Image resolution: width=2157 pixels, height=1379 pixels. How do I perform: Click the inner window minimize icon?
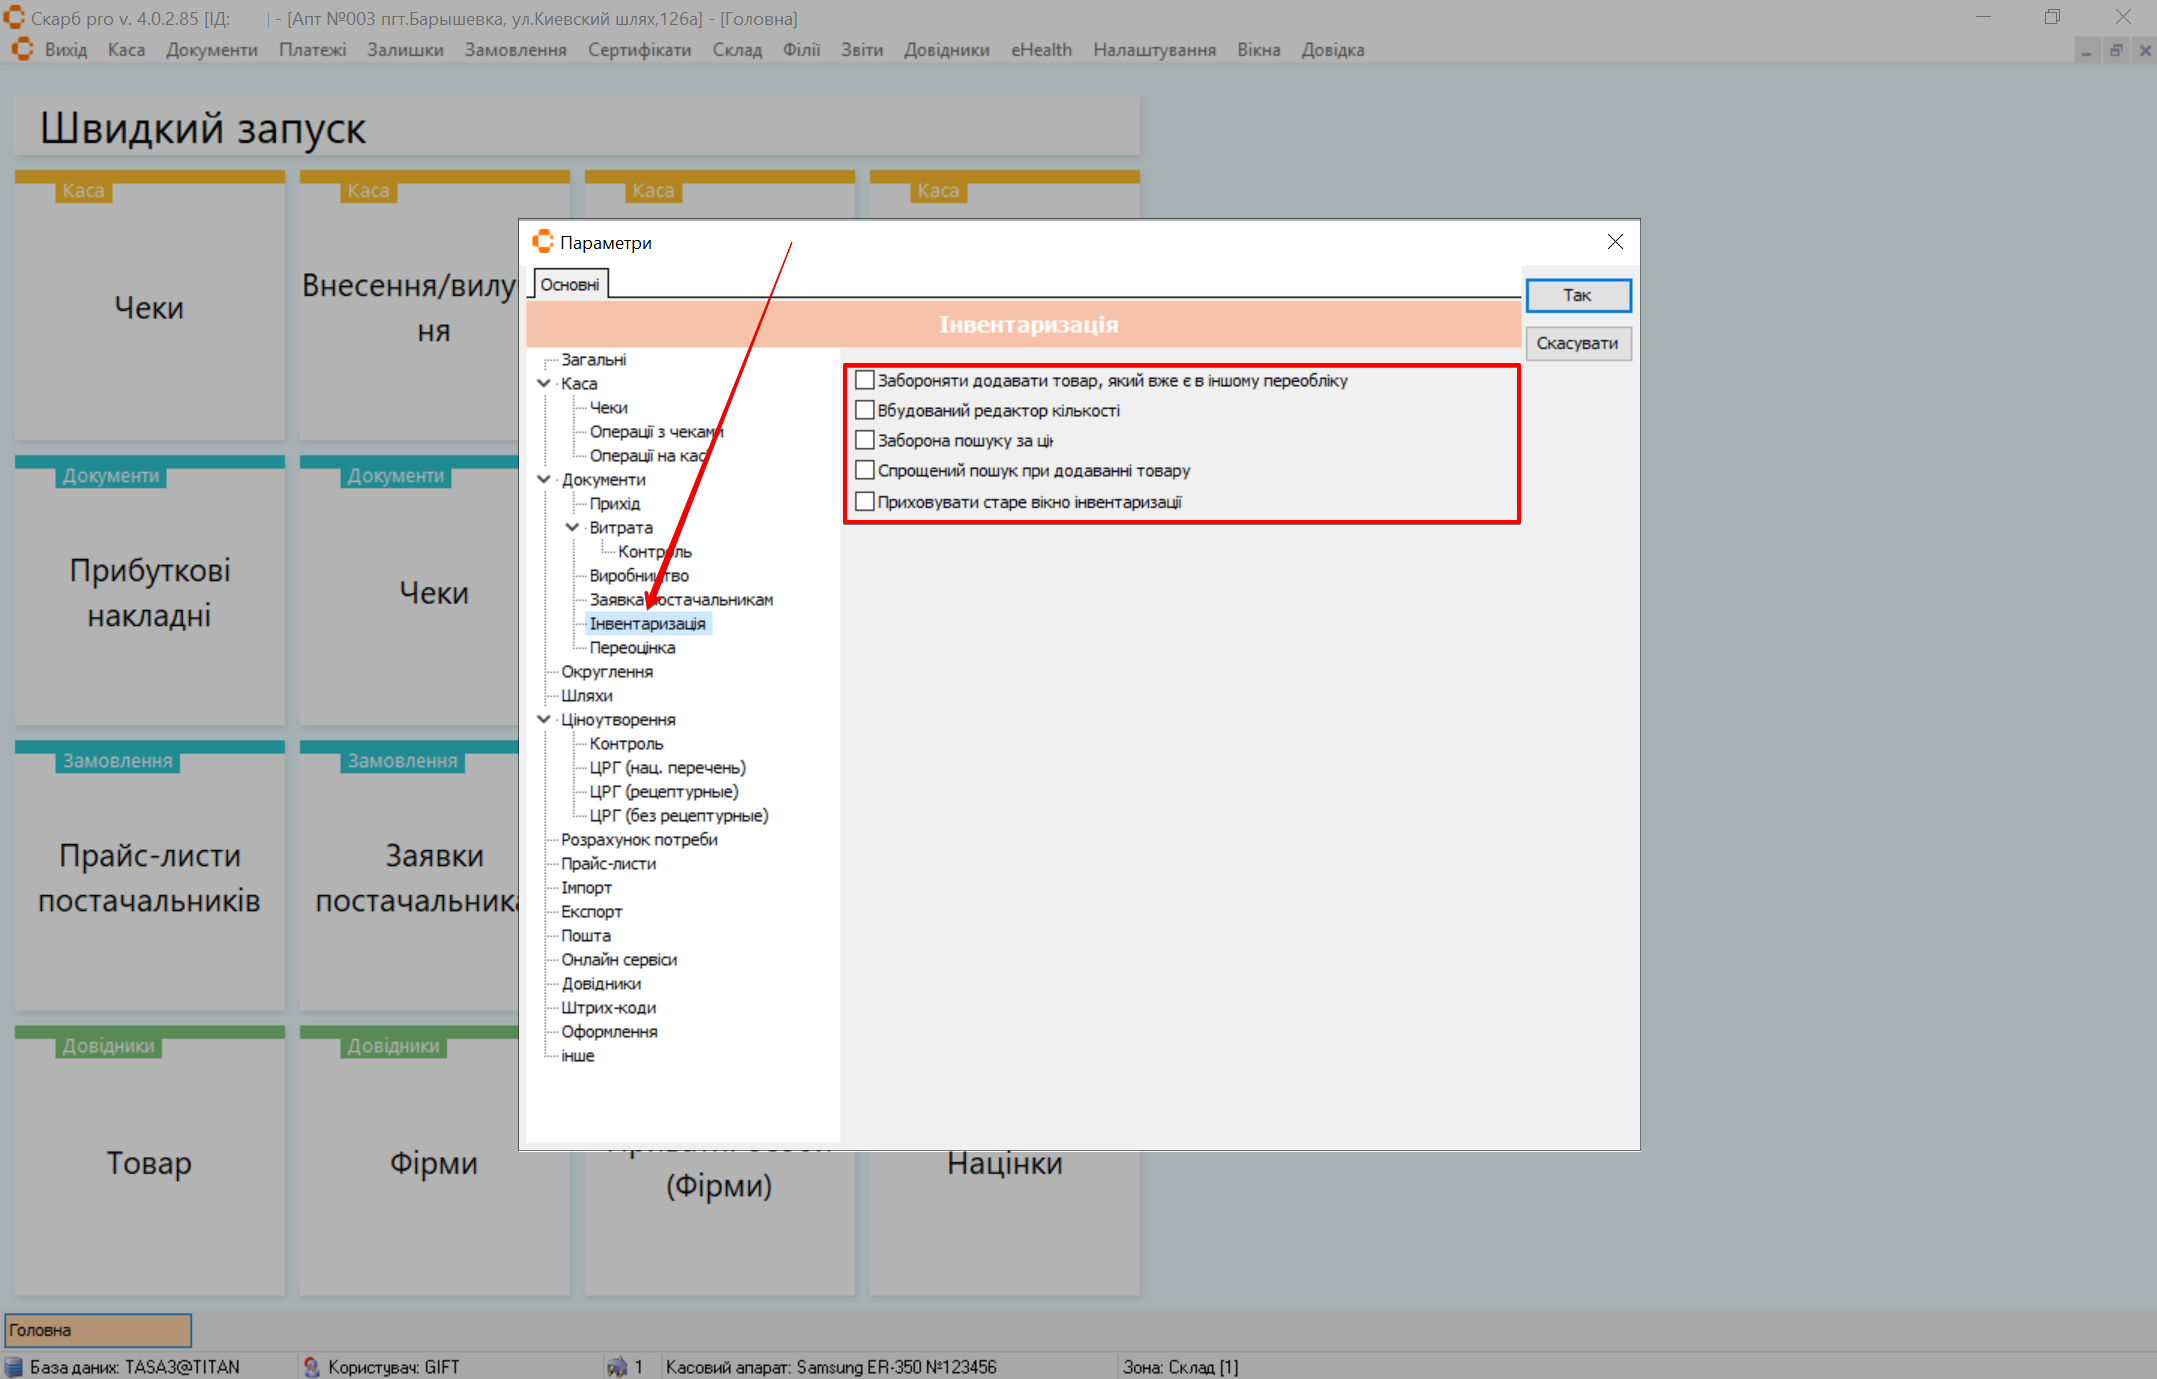point(2086,50)
